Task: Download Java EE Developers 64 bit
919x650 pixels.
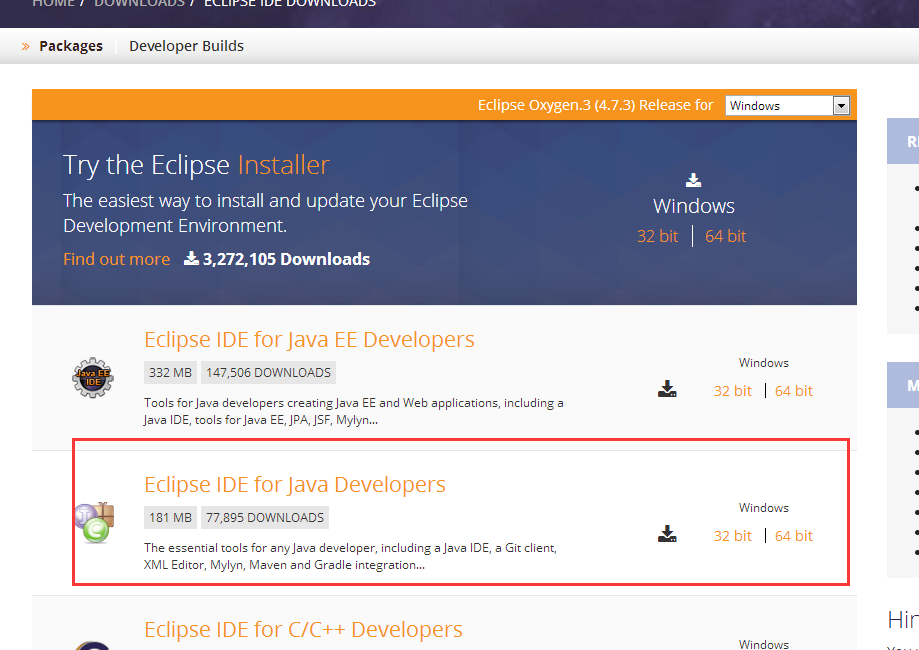Action: [794, 391]
